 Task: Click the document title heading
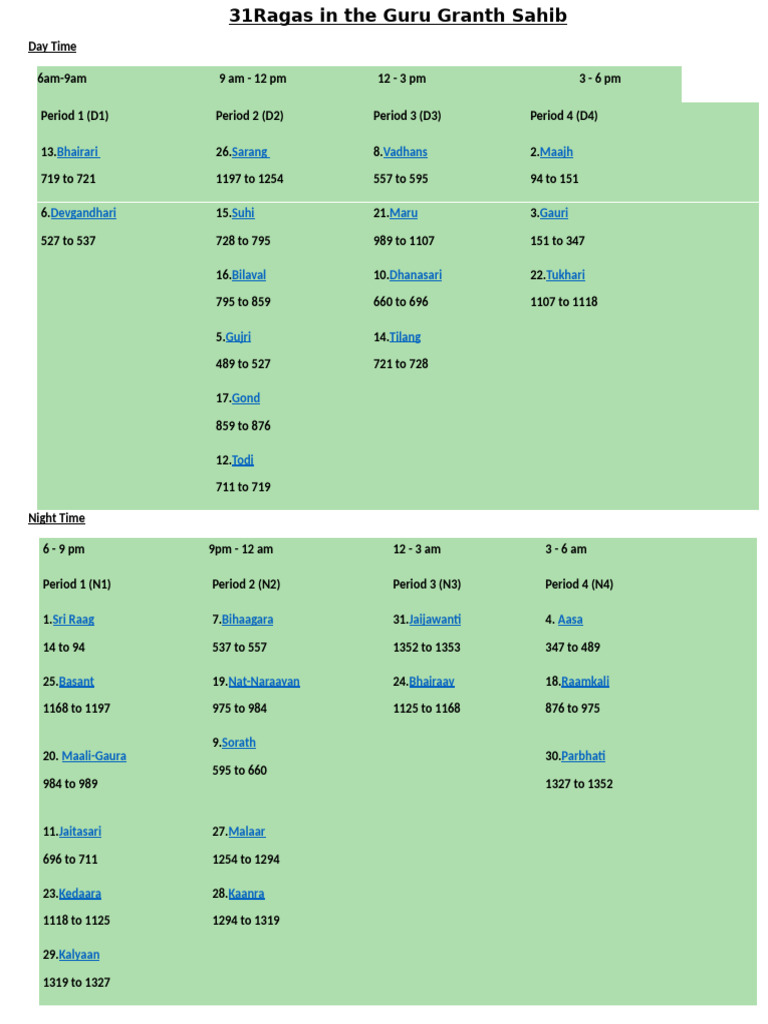click(398, 16)
